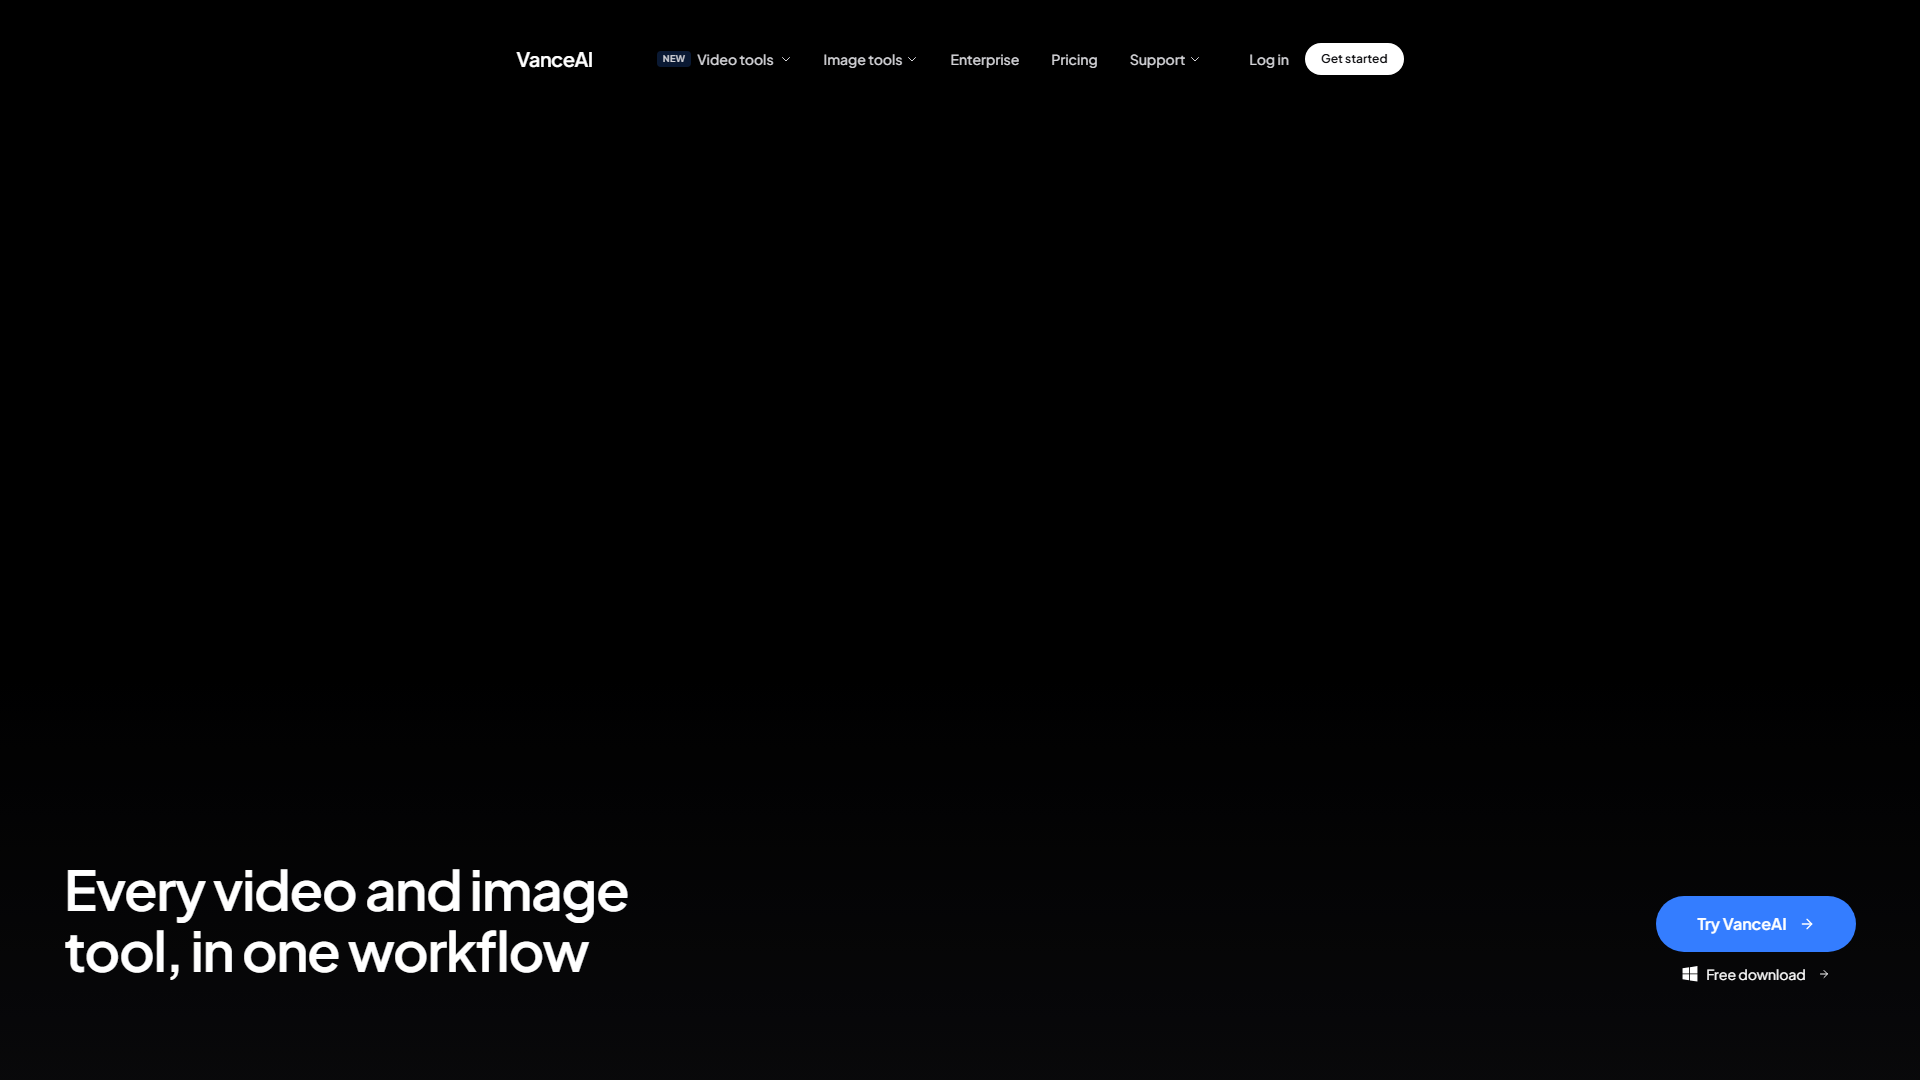1920x1080 pixels.
Task: Expand the Support chevron
Action: (x=1195, y=60)
